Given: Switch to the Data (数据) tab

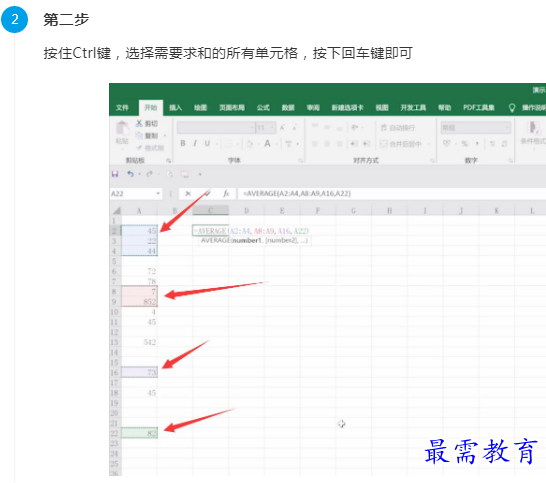Looking at the screenshot, I should coord(288,108).
